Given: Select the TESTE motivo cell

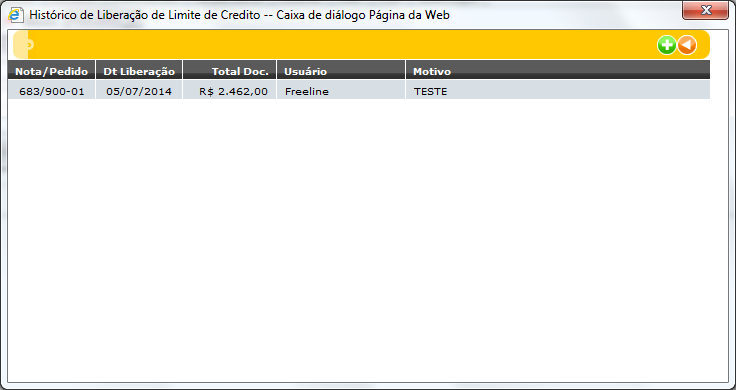Looking at the screenshot, I should (558, 90).
